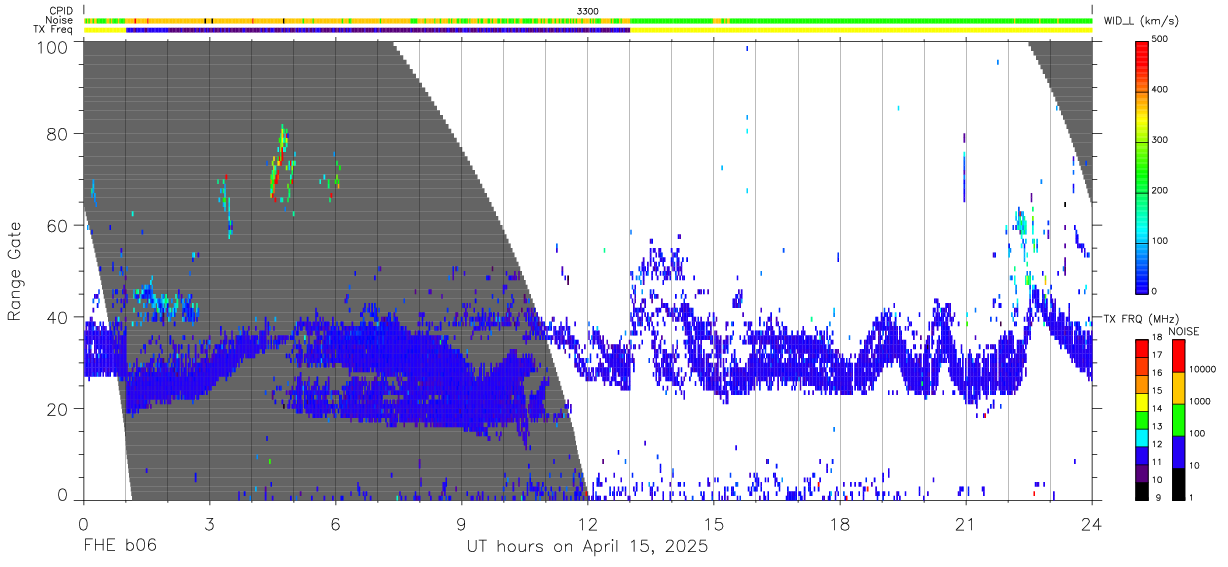The width and height of the screenshot is (1228, 567).
Task: Click the 1000 noise legend label
Action: pyautogui.click(x=1199, y=401)
